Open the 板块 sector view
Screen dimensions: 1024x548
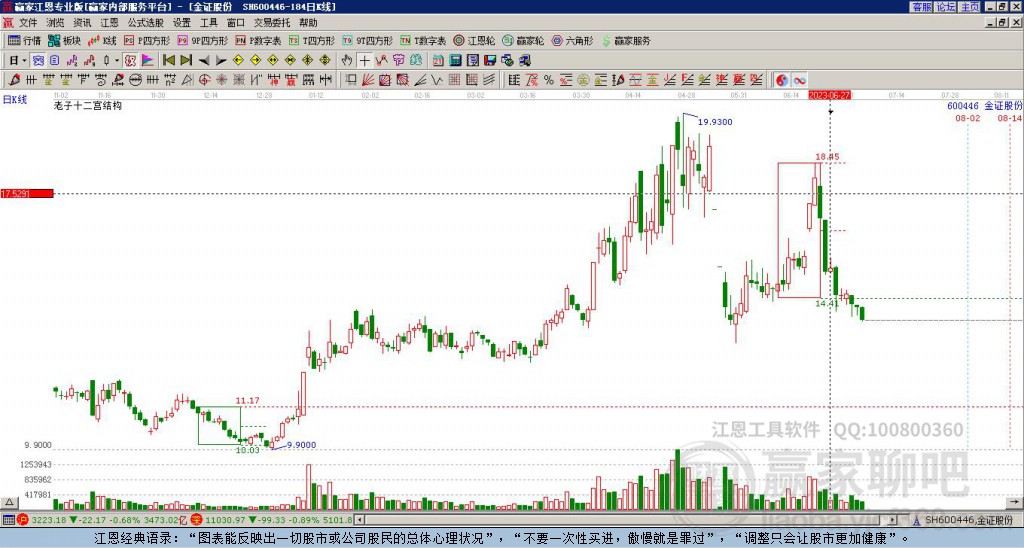point(64,40)
